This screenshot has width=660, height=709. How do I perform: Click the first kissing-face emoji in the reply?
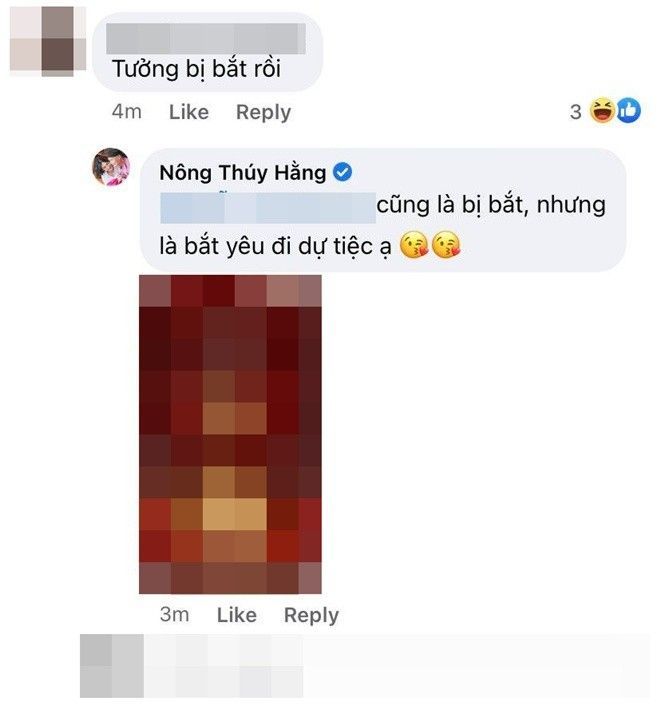coord(414,245)
